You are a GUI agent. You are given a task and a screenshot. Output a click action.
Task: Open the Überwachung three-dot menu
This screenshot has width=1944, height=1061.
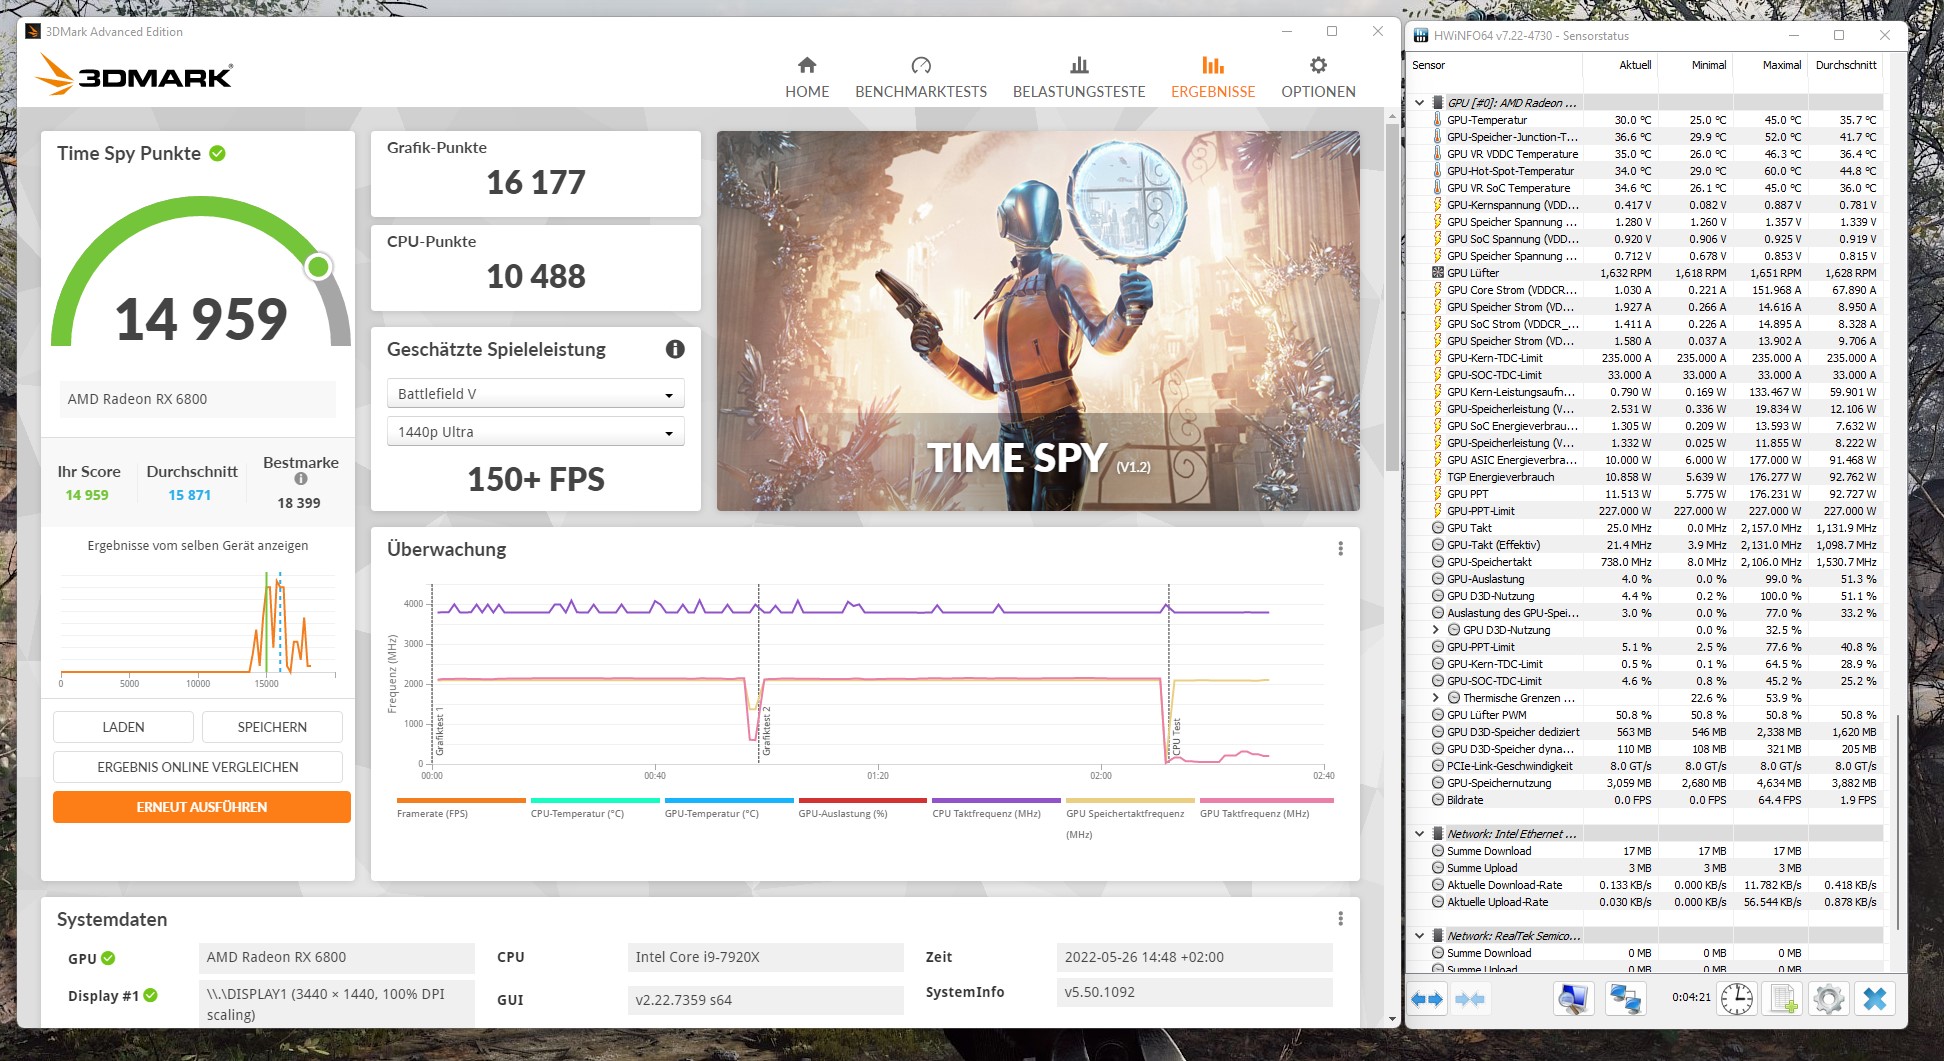(1340, 549)
